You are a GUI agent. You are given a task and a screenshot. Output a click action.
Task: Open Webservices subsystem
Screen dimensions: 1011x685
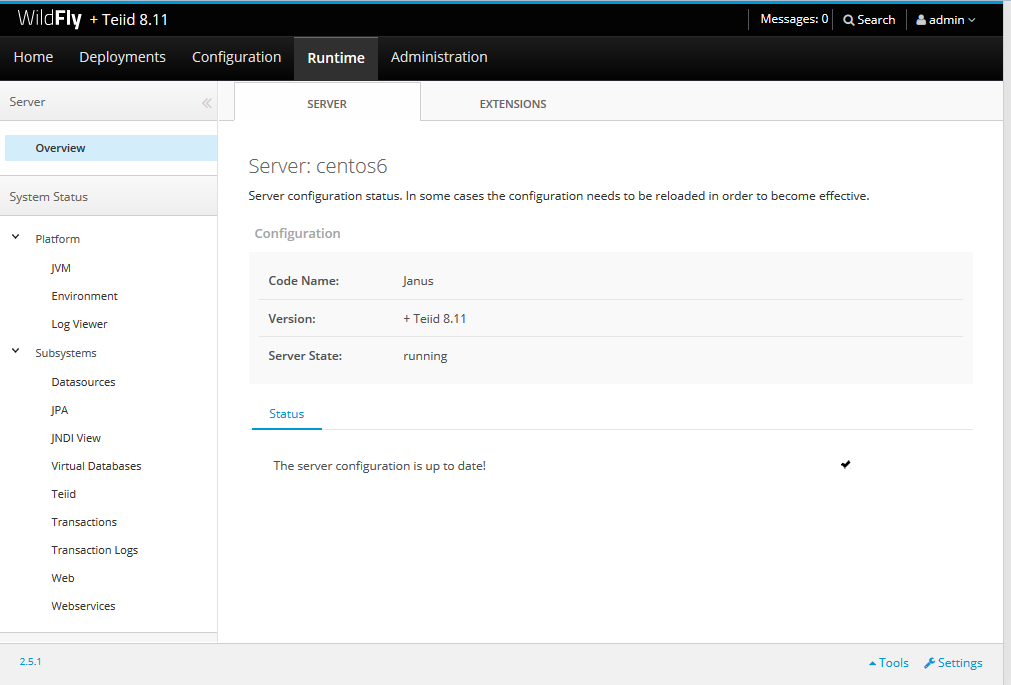[x=83, y=606]
